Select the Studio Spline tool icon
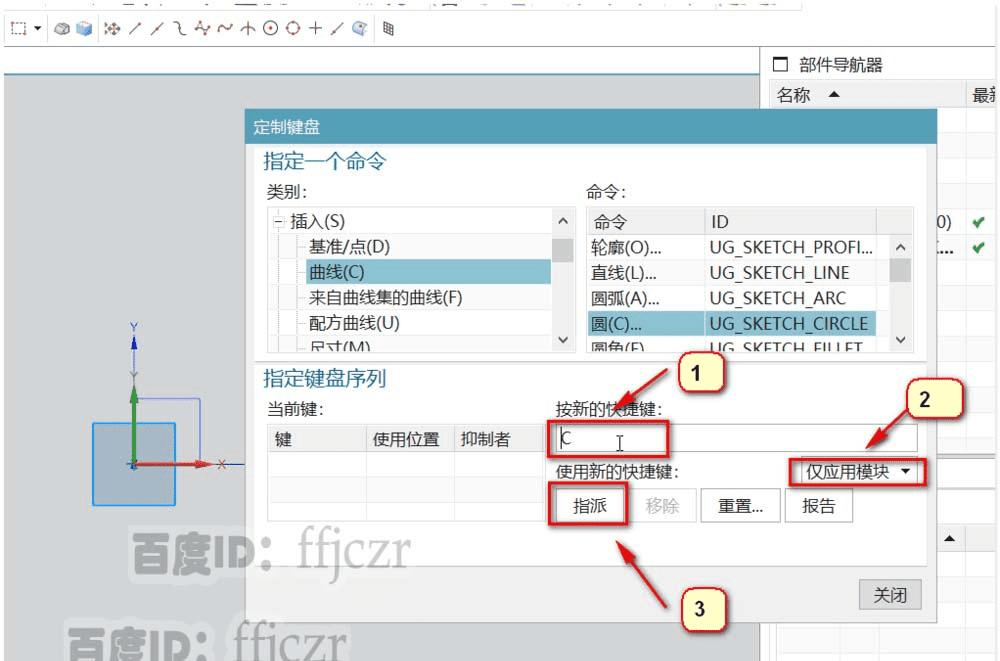 tap(204, 29)
